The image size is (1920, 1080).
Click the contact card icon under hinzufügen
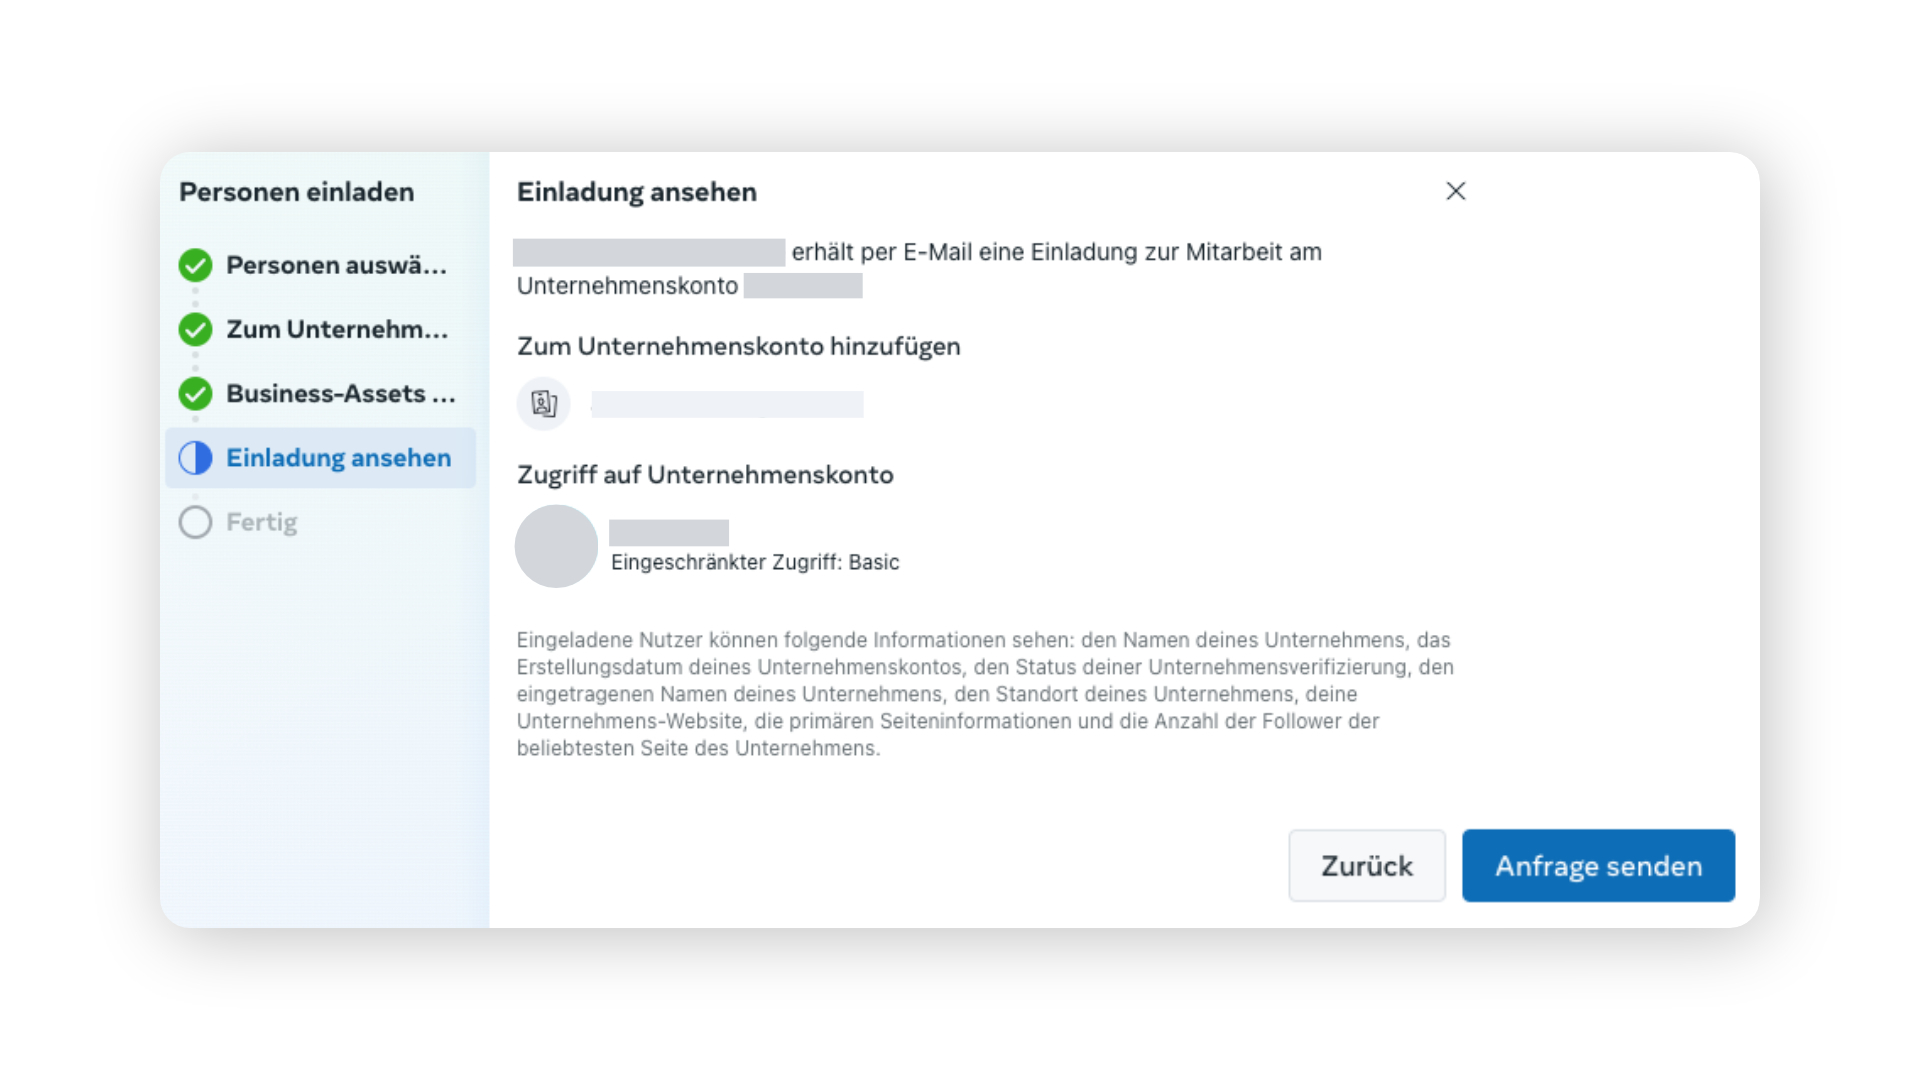click(x=544, y=403)
